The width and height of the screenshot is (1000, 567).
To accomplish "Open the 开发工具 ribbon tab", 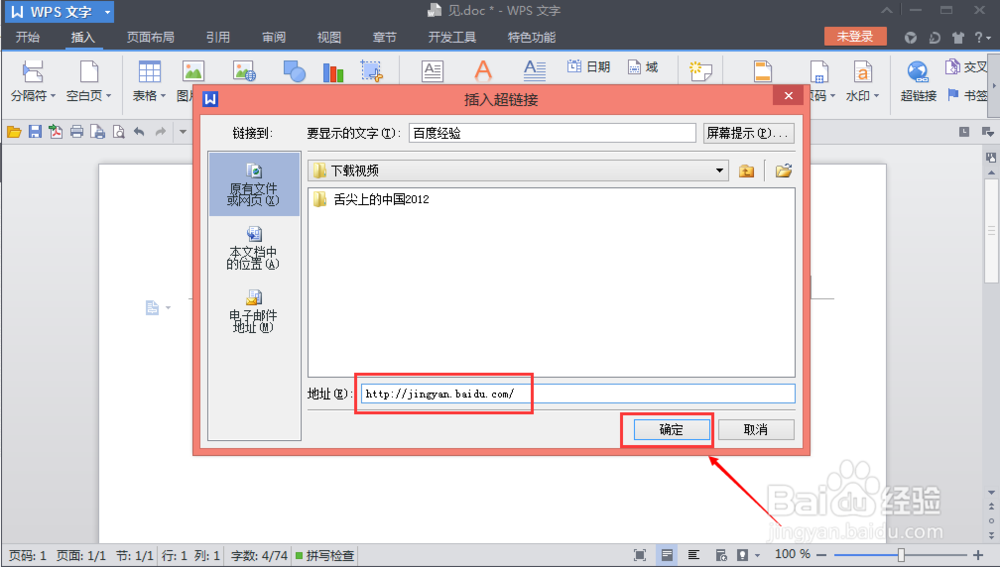I will [452, 37].
